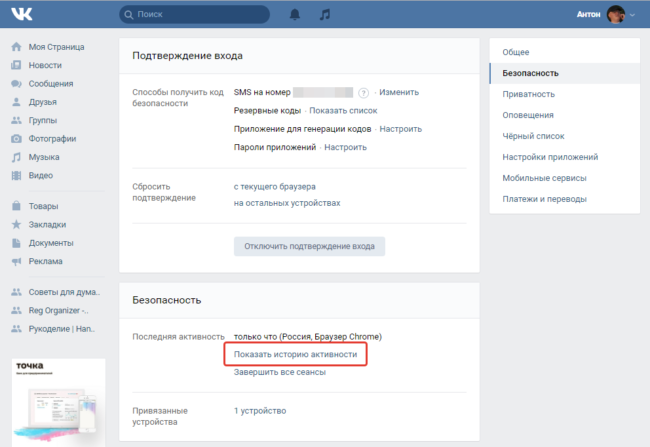The image size is (650, 447).
Task: Click the chat bubble icon beside Сообщения
Action: [16, 84]
